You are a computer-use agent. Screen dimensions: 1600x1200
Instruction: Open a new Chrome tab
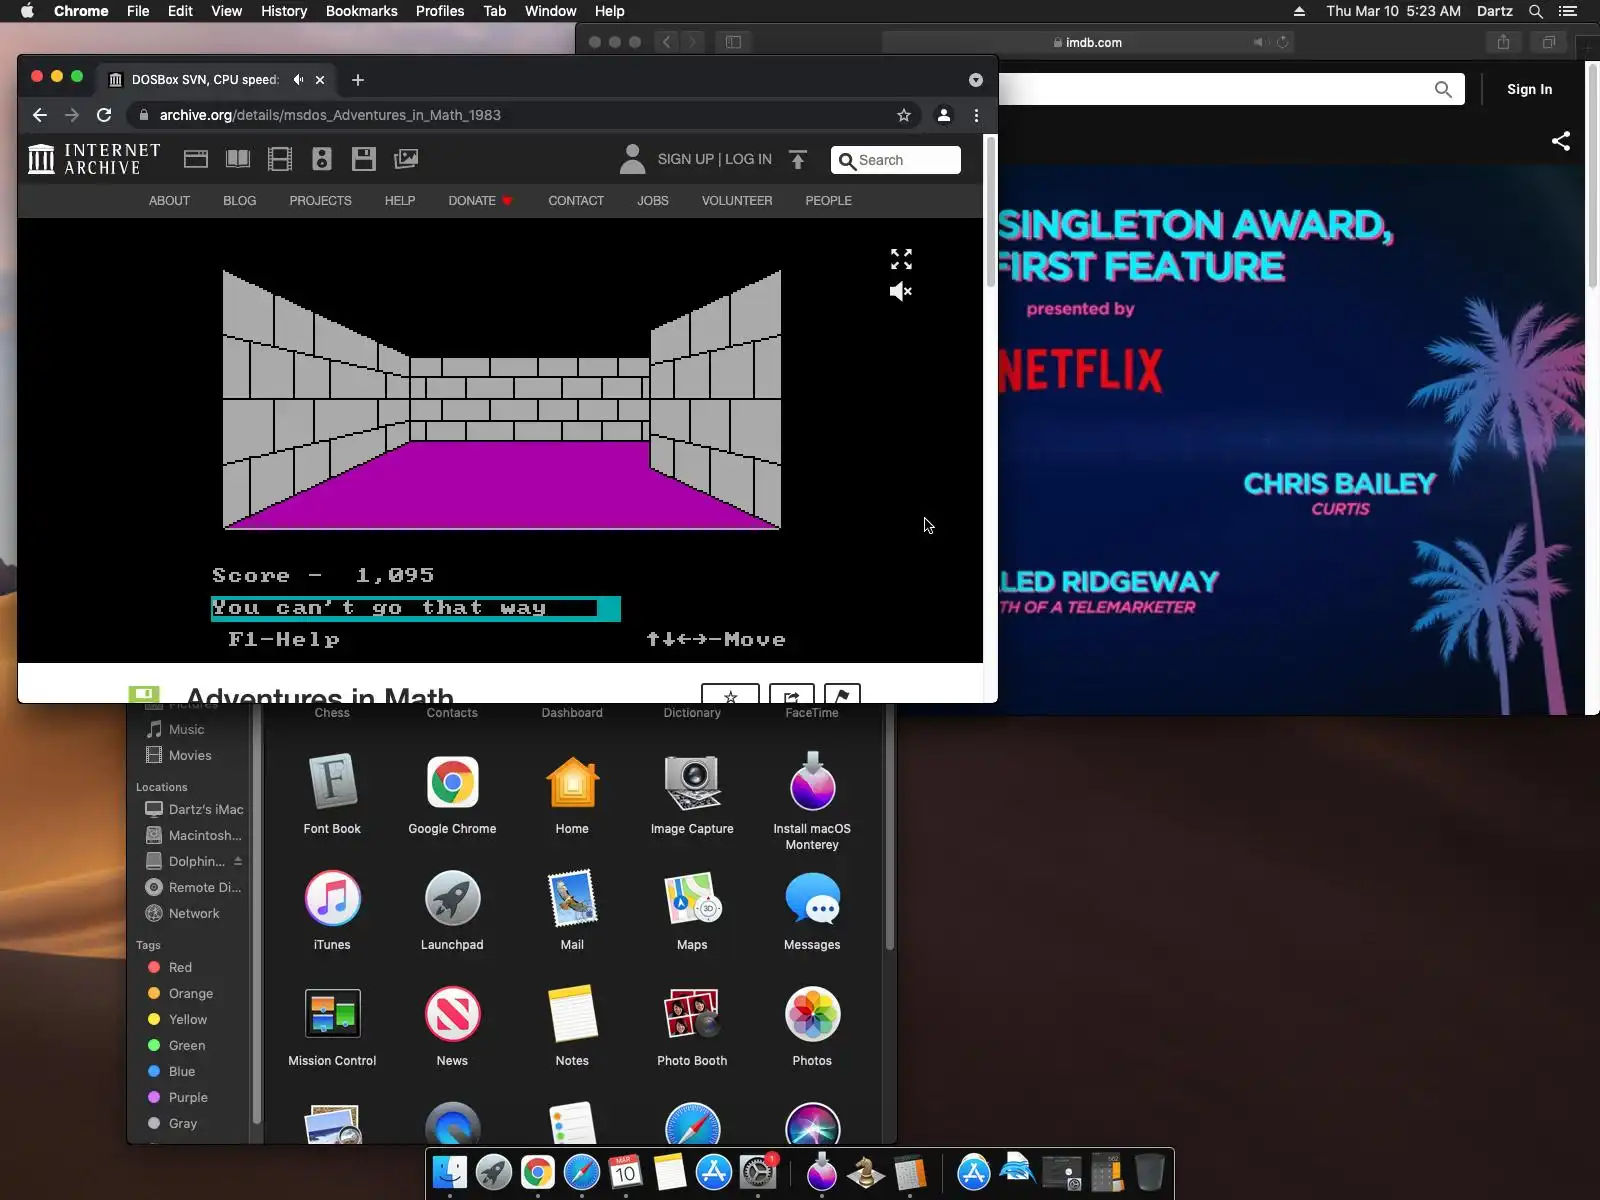[x=358, y=80]
